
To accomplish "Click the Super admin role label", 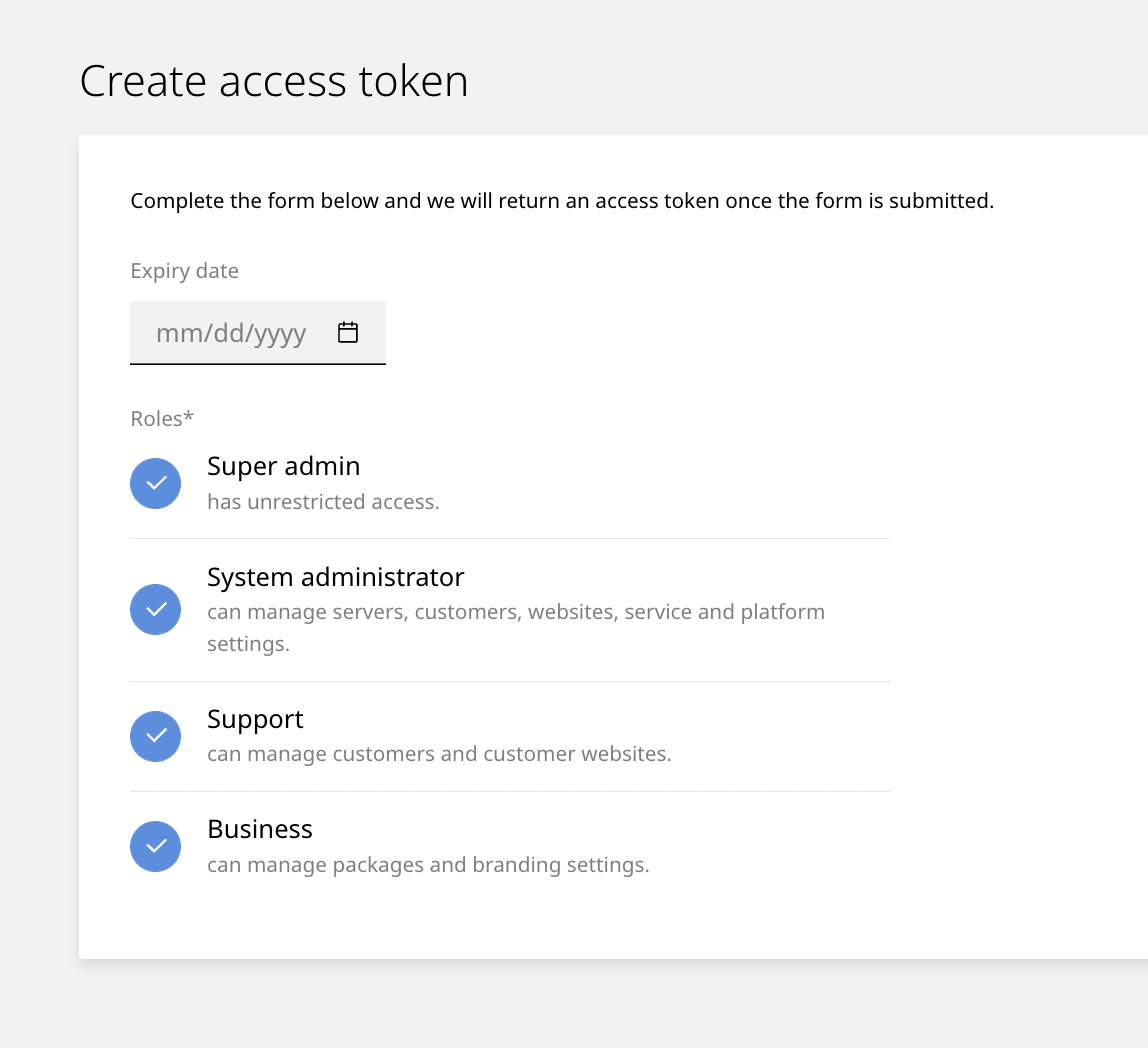I will [283, 466].
